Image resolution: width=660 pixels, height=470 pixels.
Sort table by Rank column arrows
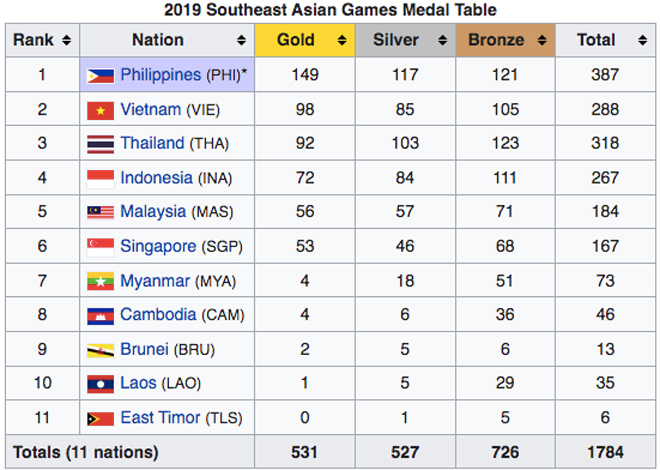66,41
